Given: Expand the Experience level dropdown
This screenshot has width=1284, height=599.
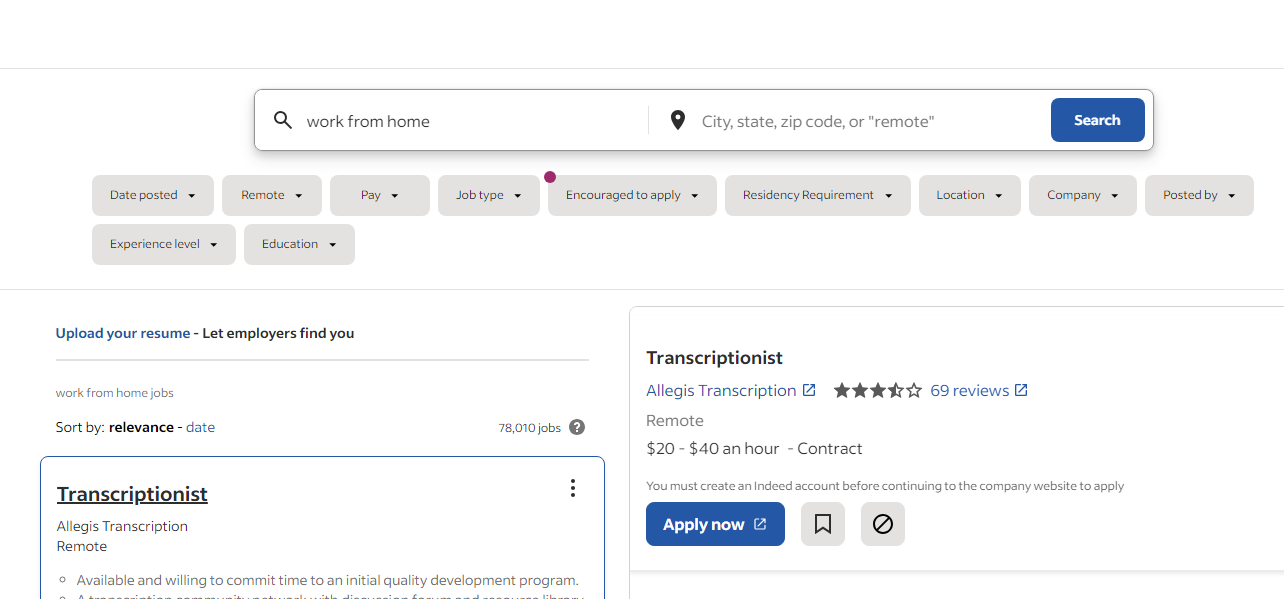Looking at the screenshot, I should click(x=164, y=244).
